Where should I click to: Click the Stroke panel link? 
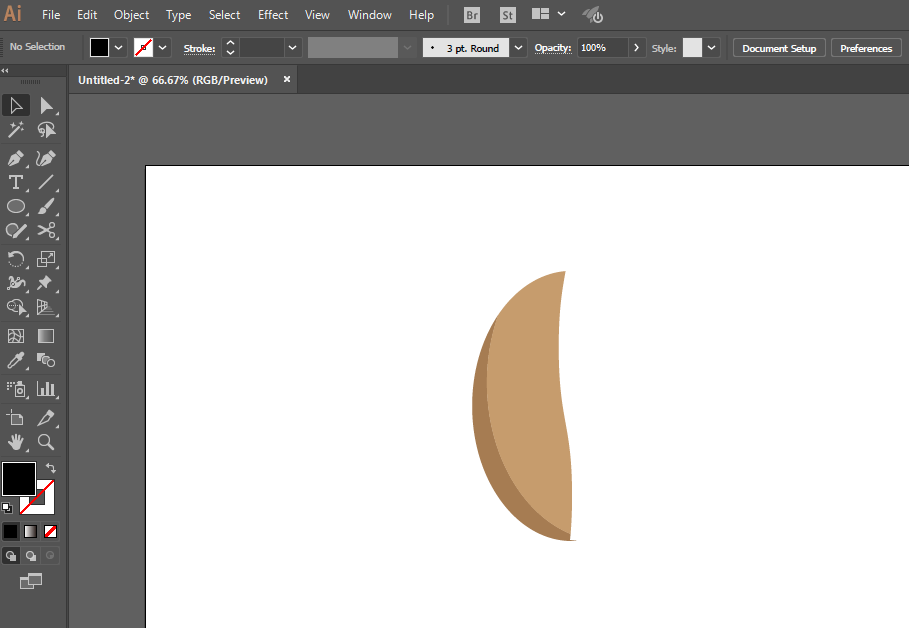tap(199, 49)
